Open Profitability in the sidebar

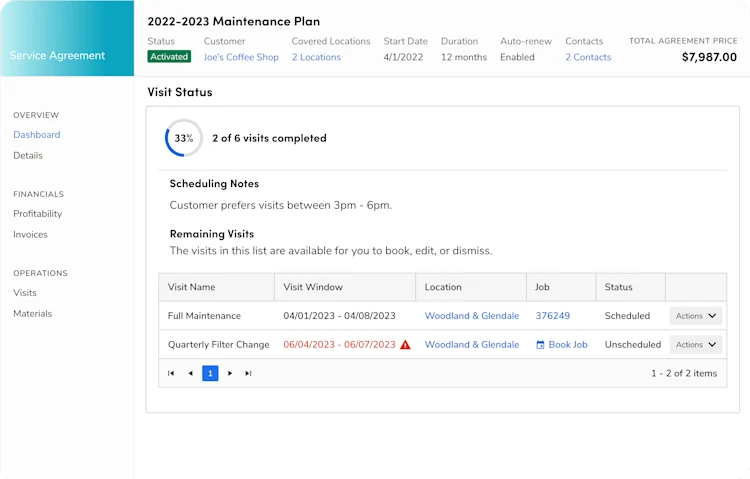pyautogui.click(x=38, y=214)
